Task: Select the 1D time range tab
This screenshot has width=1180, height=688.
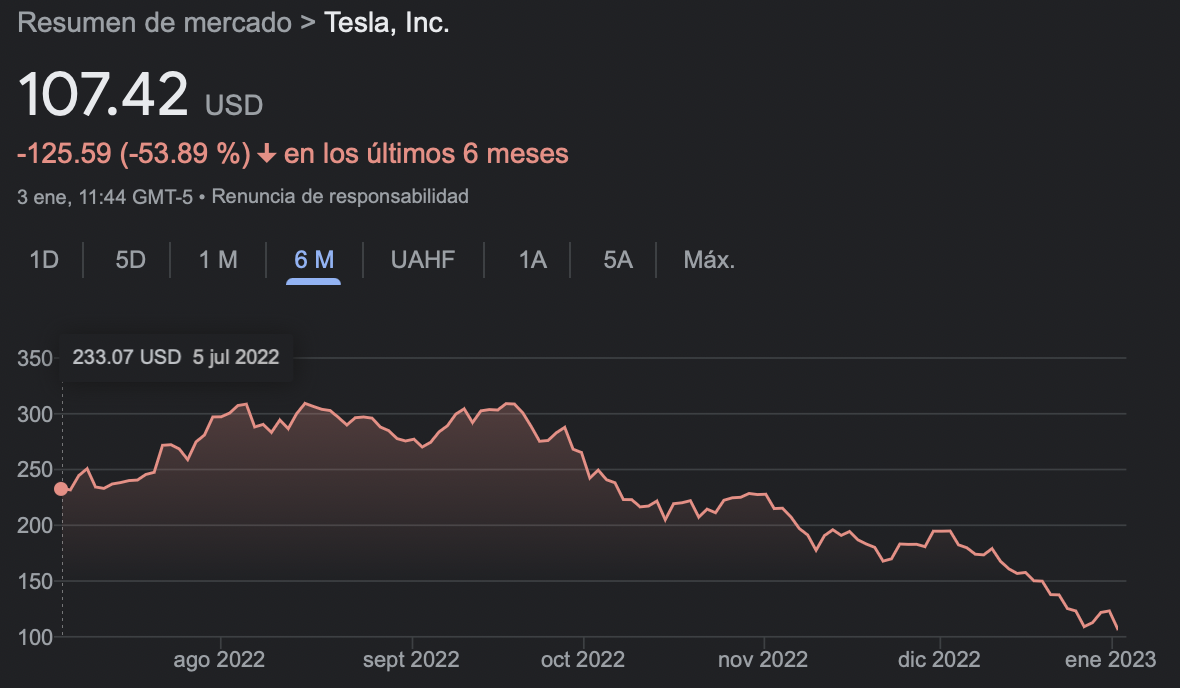Action: 44,260
